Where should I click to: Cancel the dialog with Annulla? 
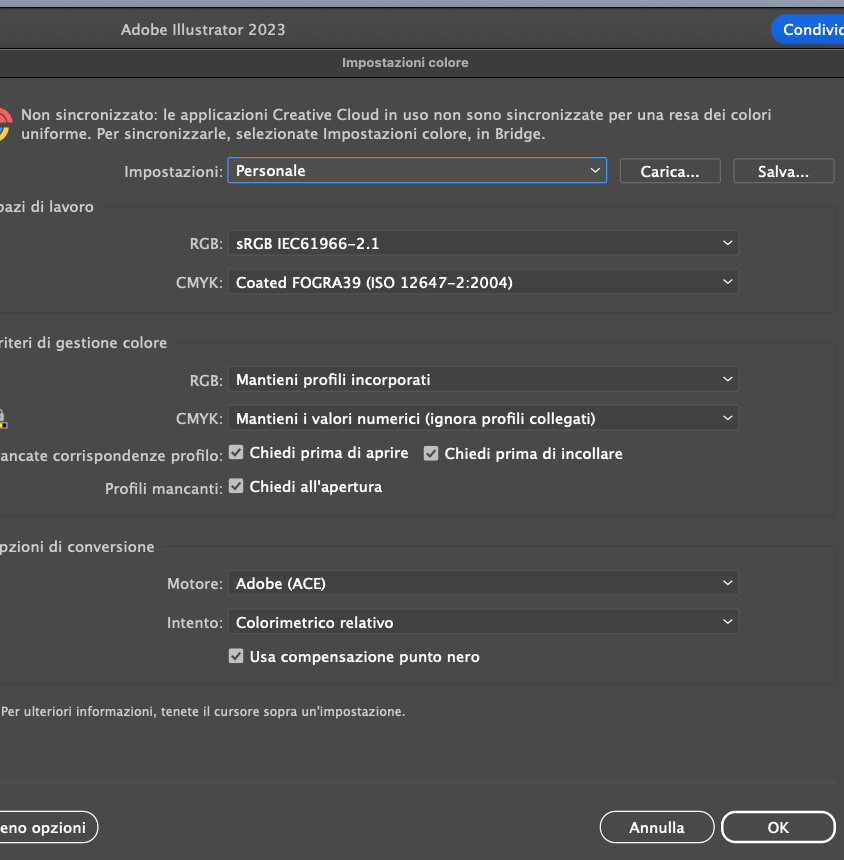[656, 827]
